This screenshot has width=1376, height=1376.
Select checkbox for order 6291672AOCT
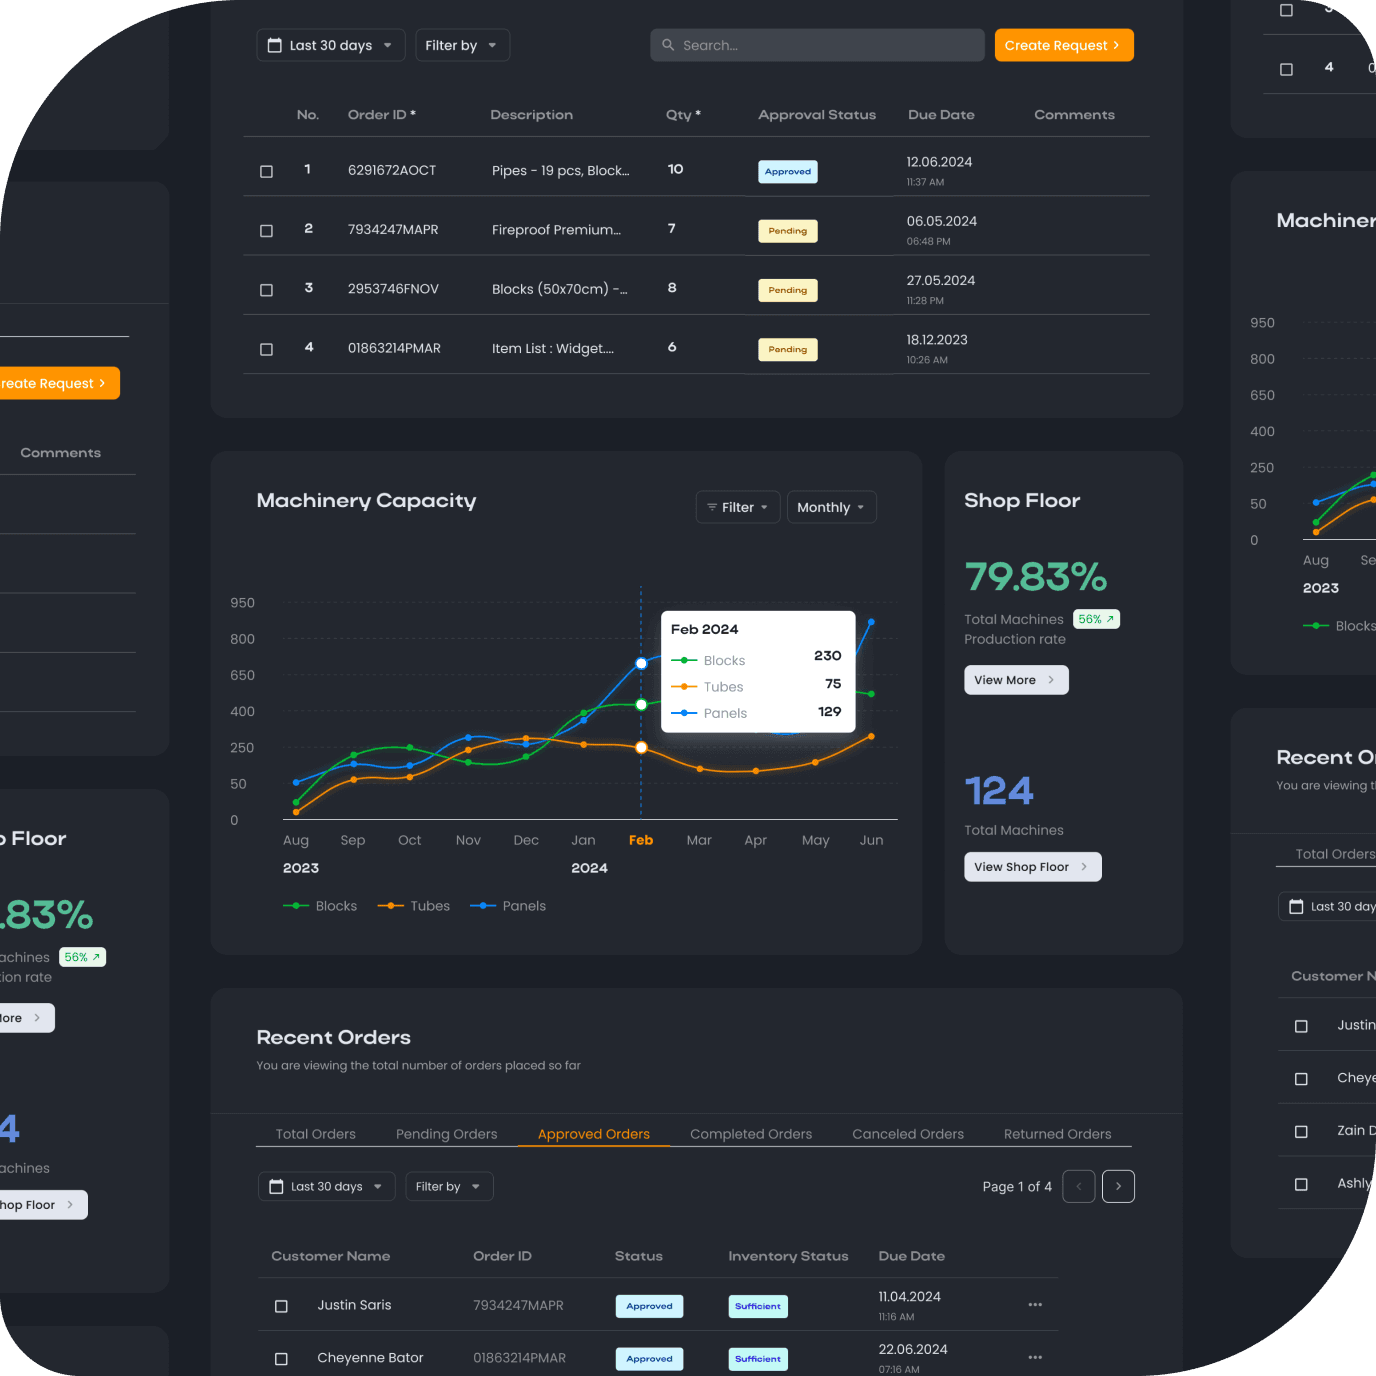(266, 171)
